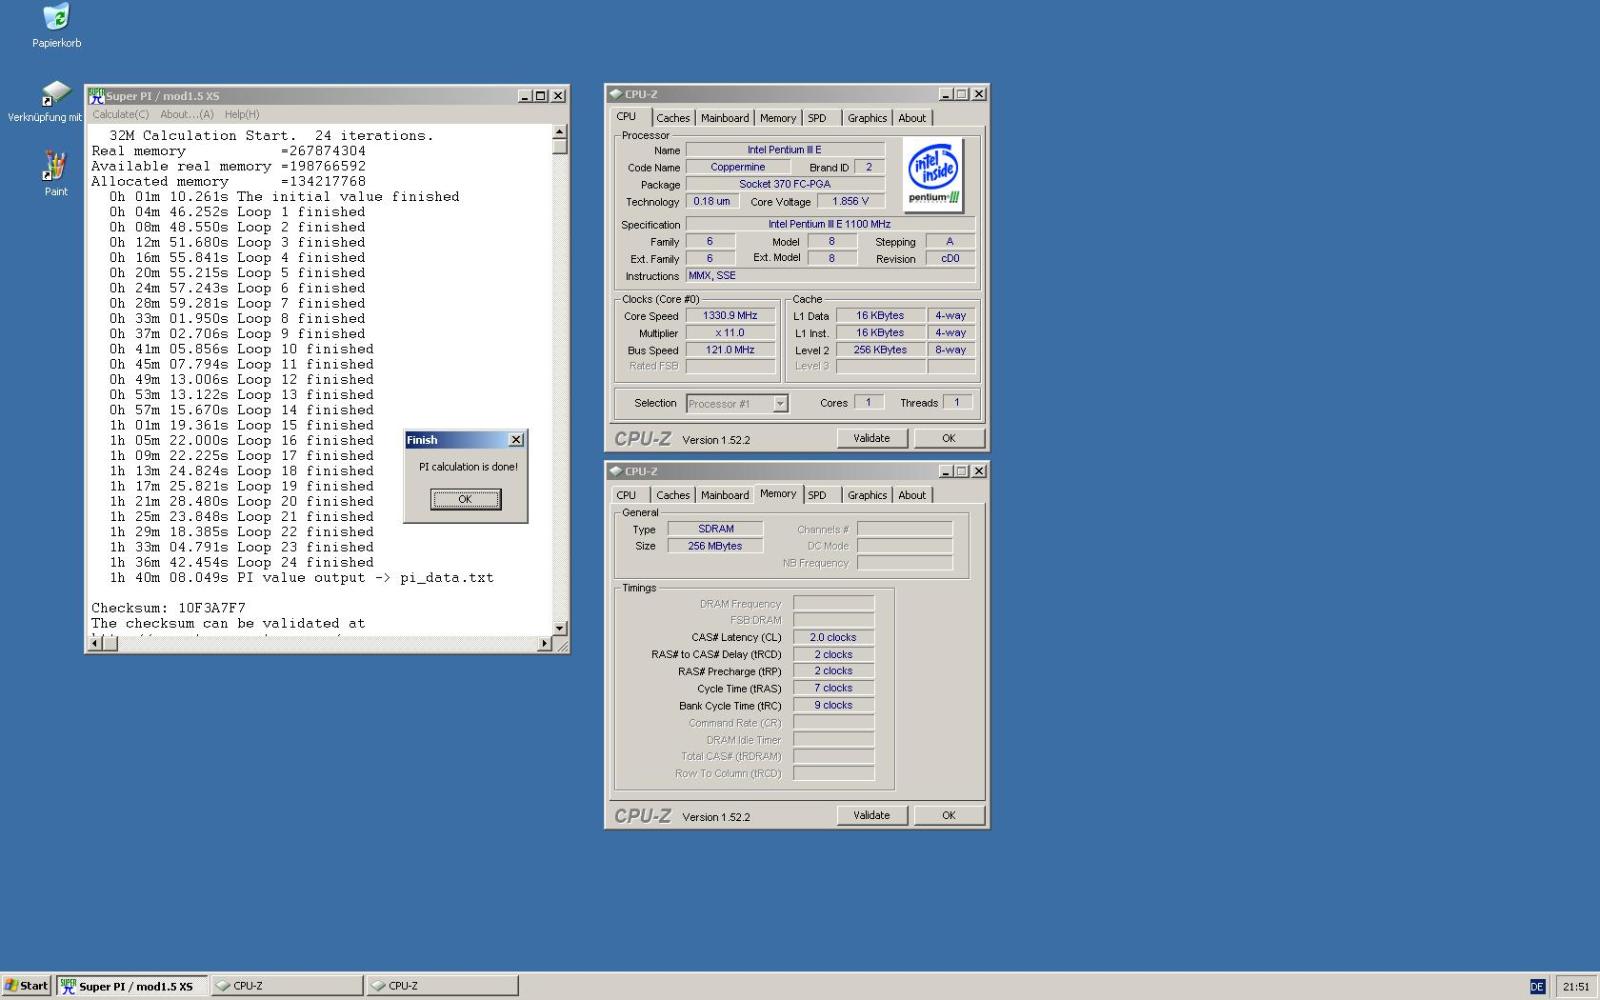The image size is (1600, 1000).
Task: Click the Code Name Coppermine field
Action: 738,167
